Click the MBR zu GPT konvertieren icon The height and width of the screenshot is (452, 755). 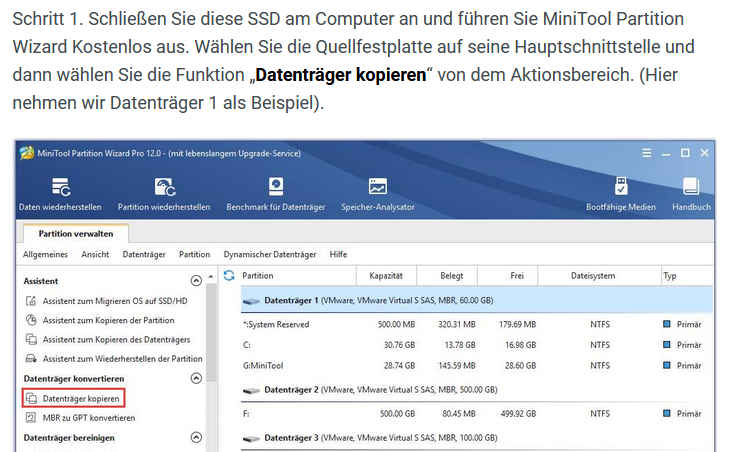(x=31, y=417)
